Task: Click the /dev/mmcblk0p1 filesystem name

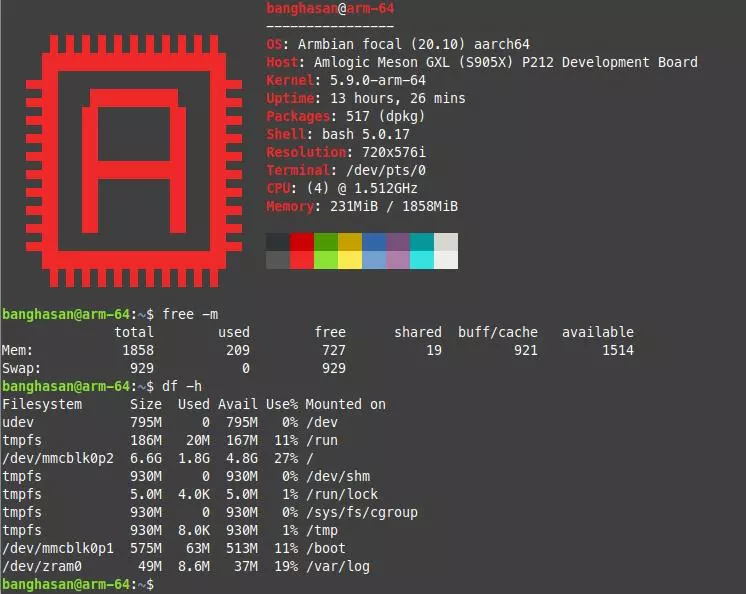Action: pos(58,548)
